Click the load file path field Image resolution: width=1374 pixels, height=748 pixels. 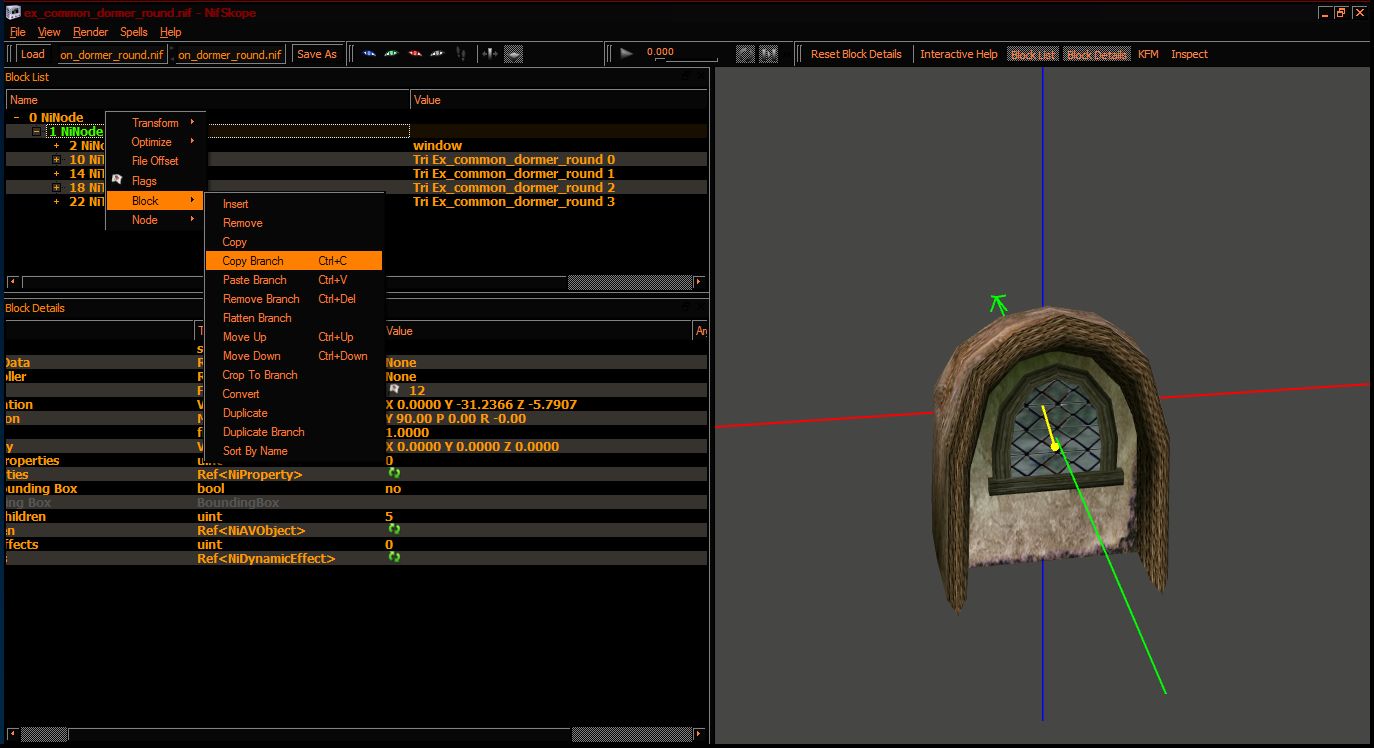[112, 54]
